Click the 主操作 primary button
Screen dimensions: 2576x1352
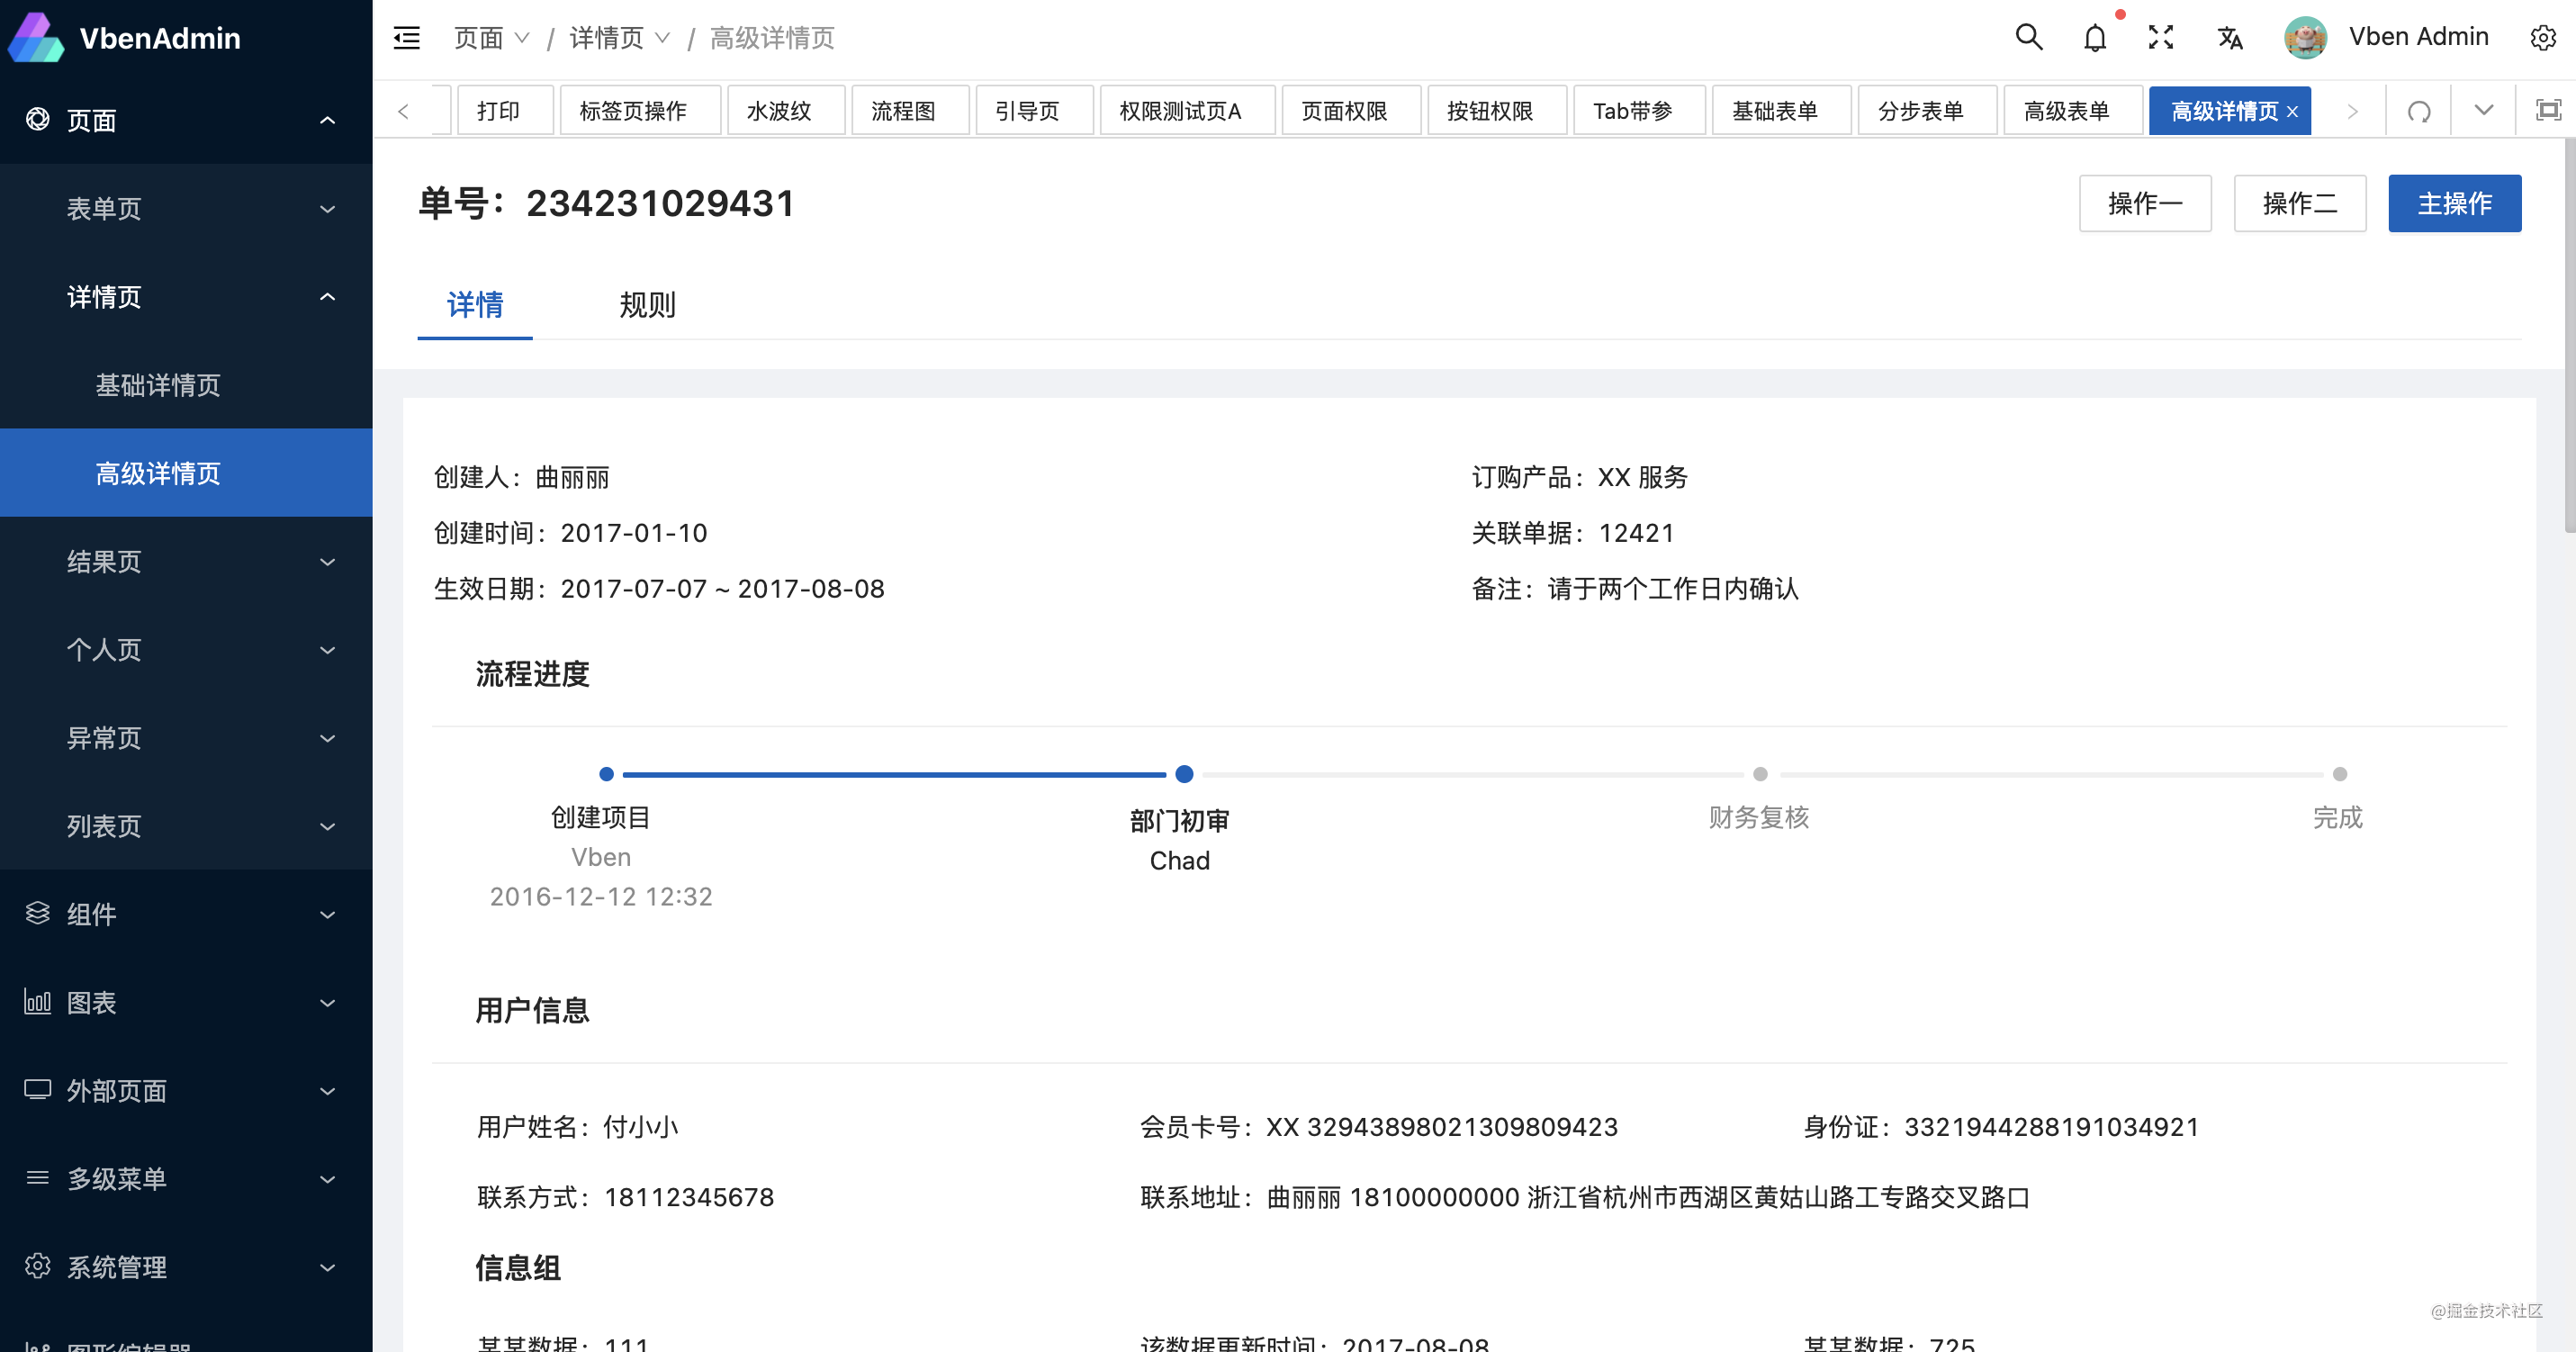[2453, 204]
